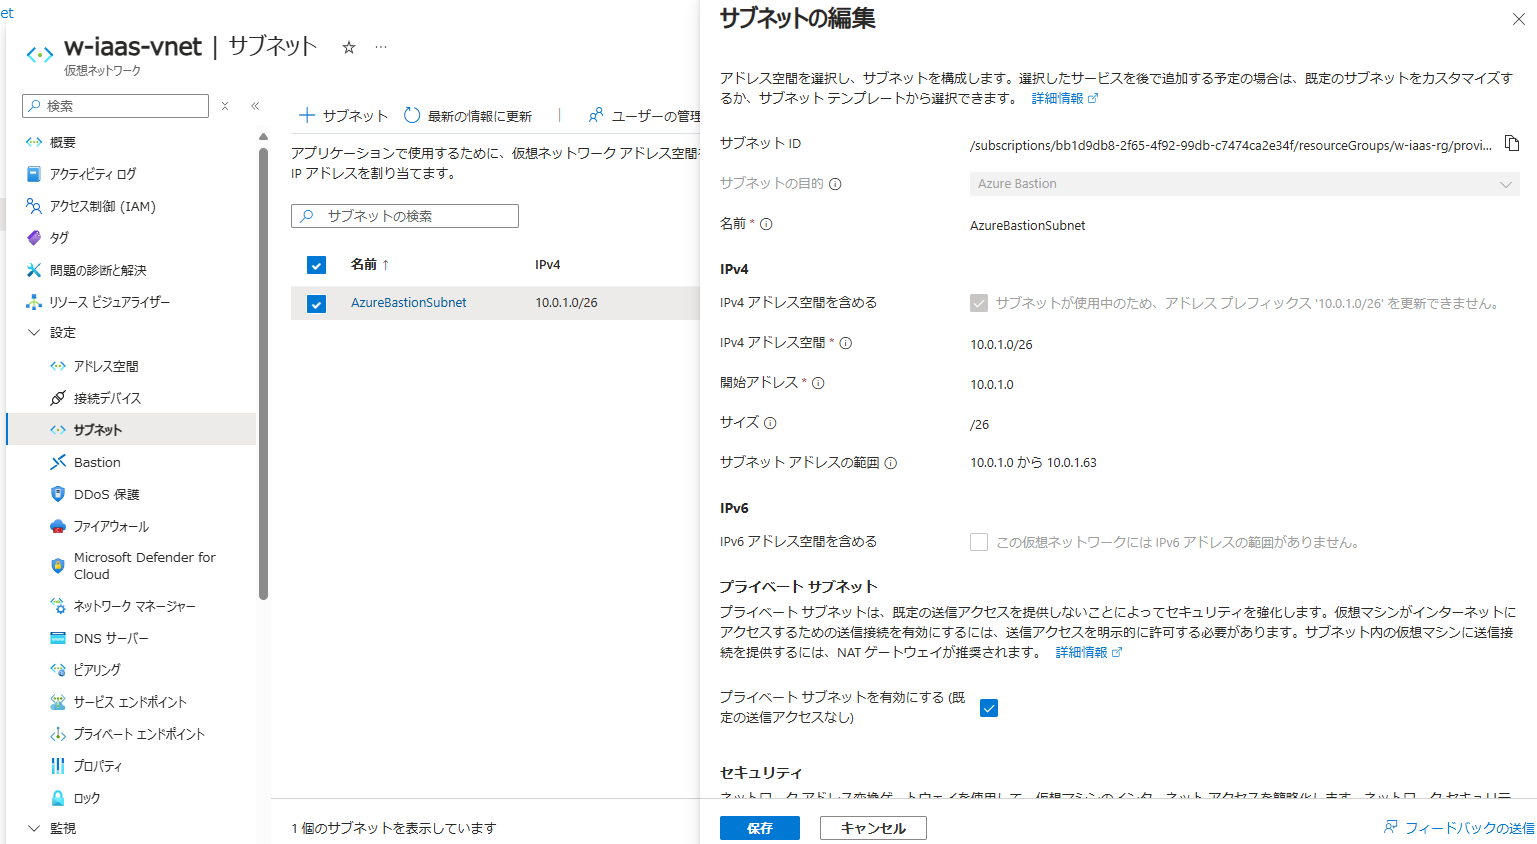1537x844 pixels.
Task: Open 詳細情報 link under プライベート サブネット
Action: [x=1089, y=652]
